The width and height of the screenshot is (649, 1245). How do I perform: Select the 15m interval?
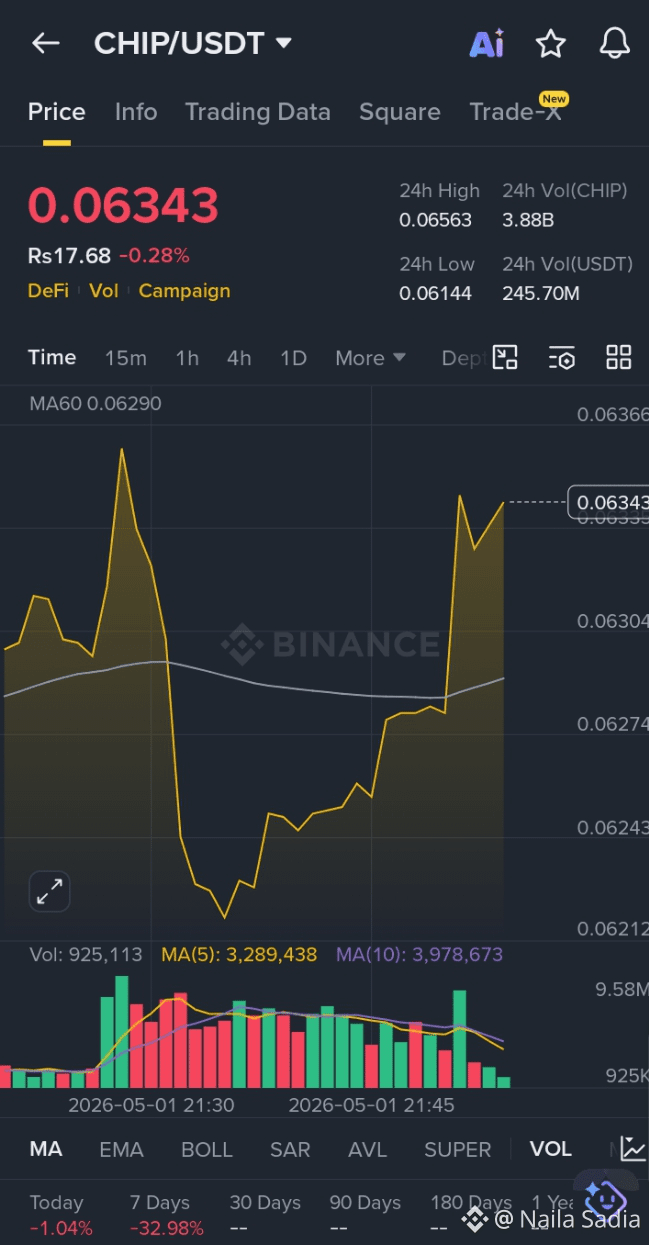(x=126, y=358)
